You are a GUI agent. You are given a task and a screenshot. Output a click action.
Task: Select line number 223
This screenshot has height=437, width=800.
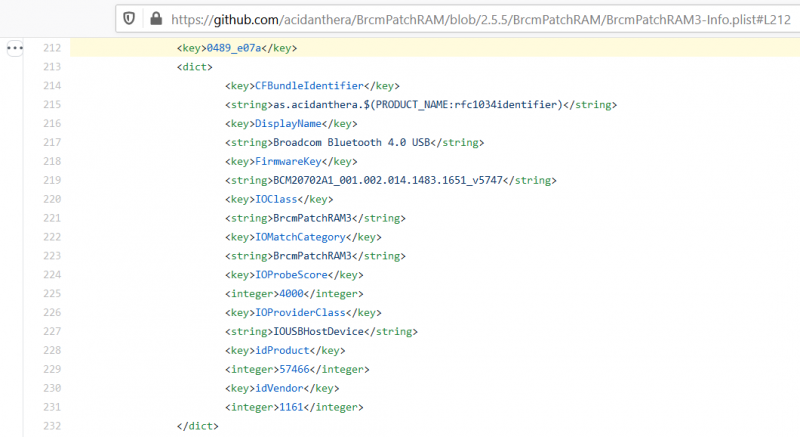click(x=52, y=255)
